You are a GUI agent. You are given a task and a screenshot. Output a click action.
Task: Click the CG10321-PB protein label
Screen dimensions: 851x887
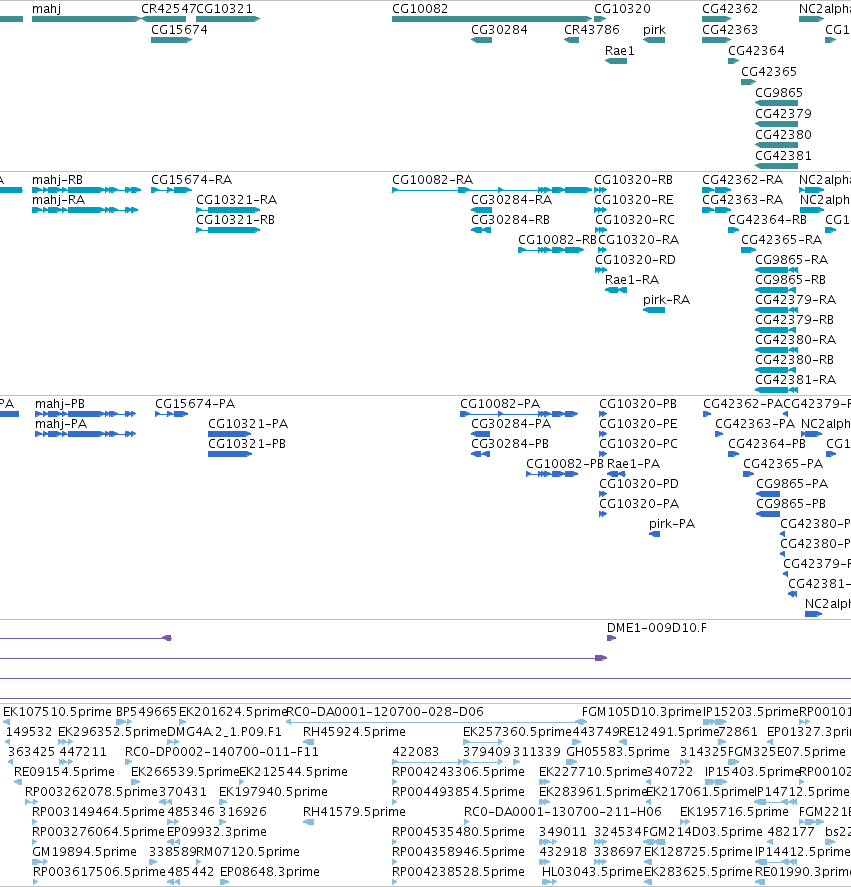pos(247,444)
